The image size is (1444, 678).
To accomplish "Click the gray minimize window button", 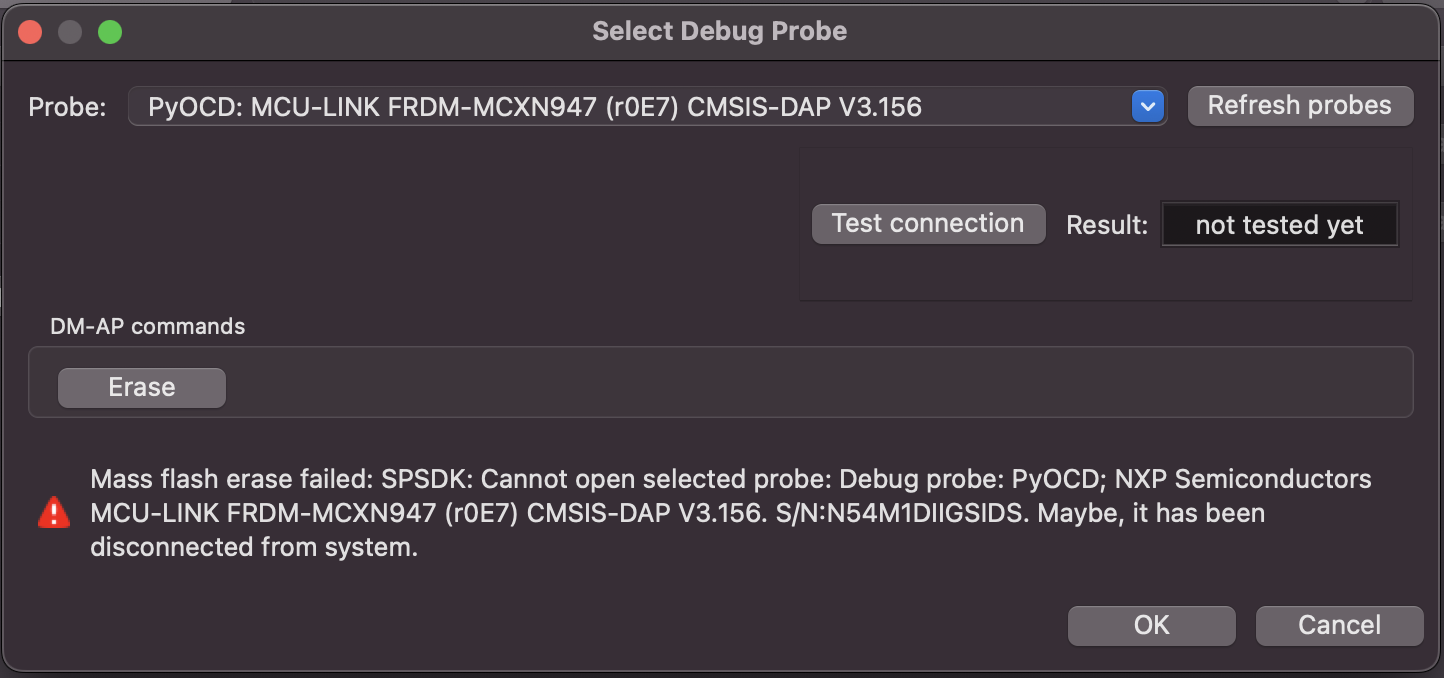I will click(x=70, y=32).
